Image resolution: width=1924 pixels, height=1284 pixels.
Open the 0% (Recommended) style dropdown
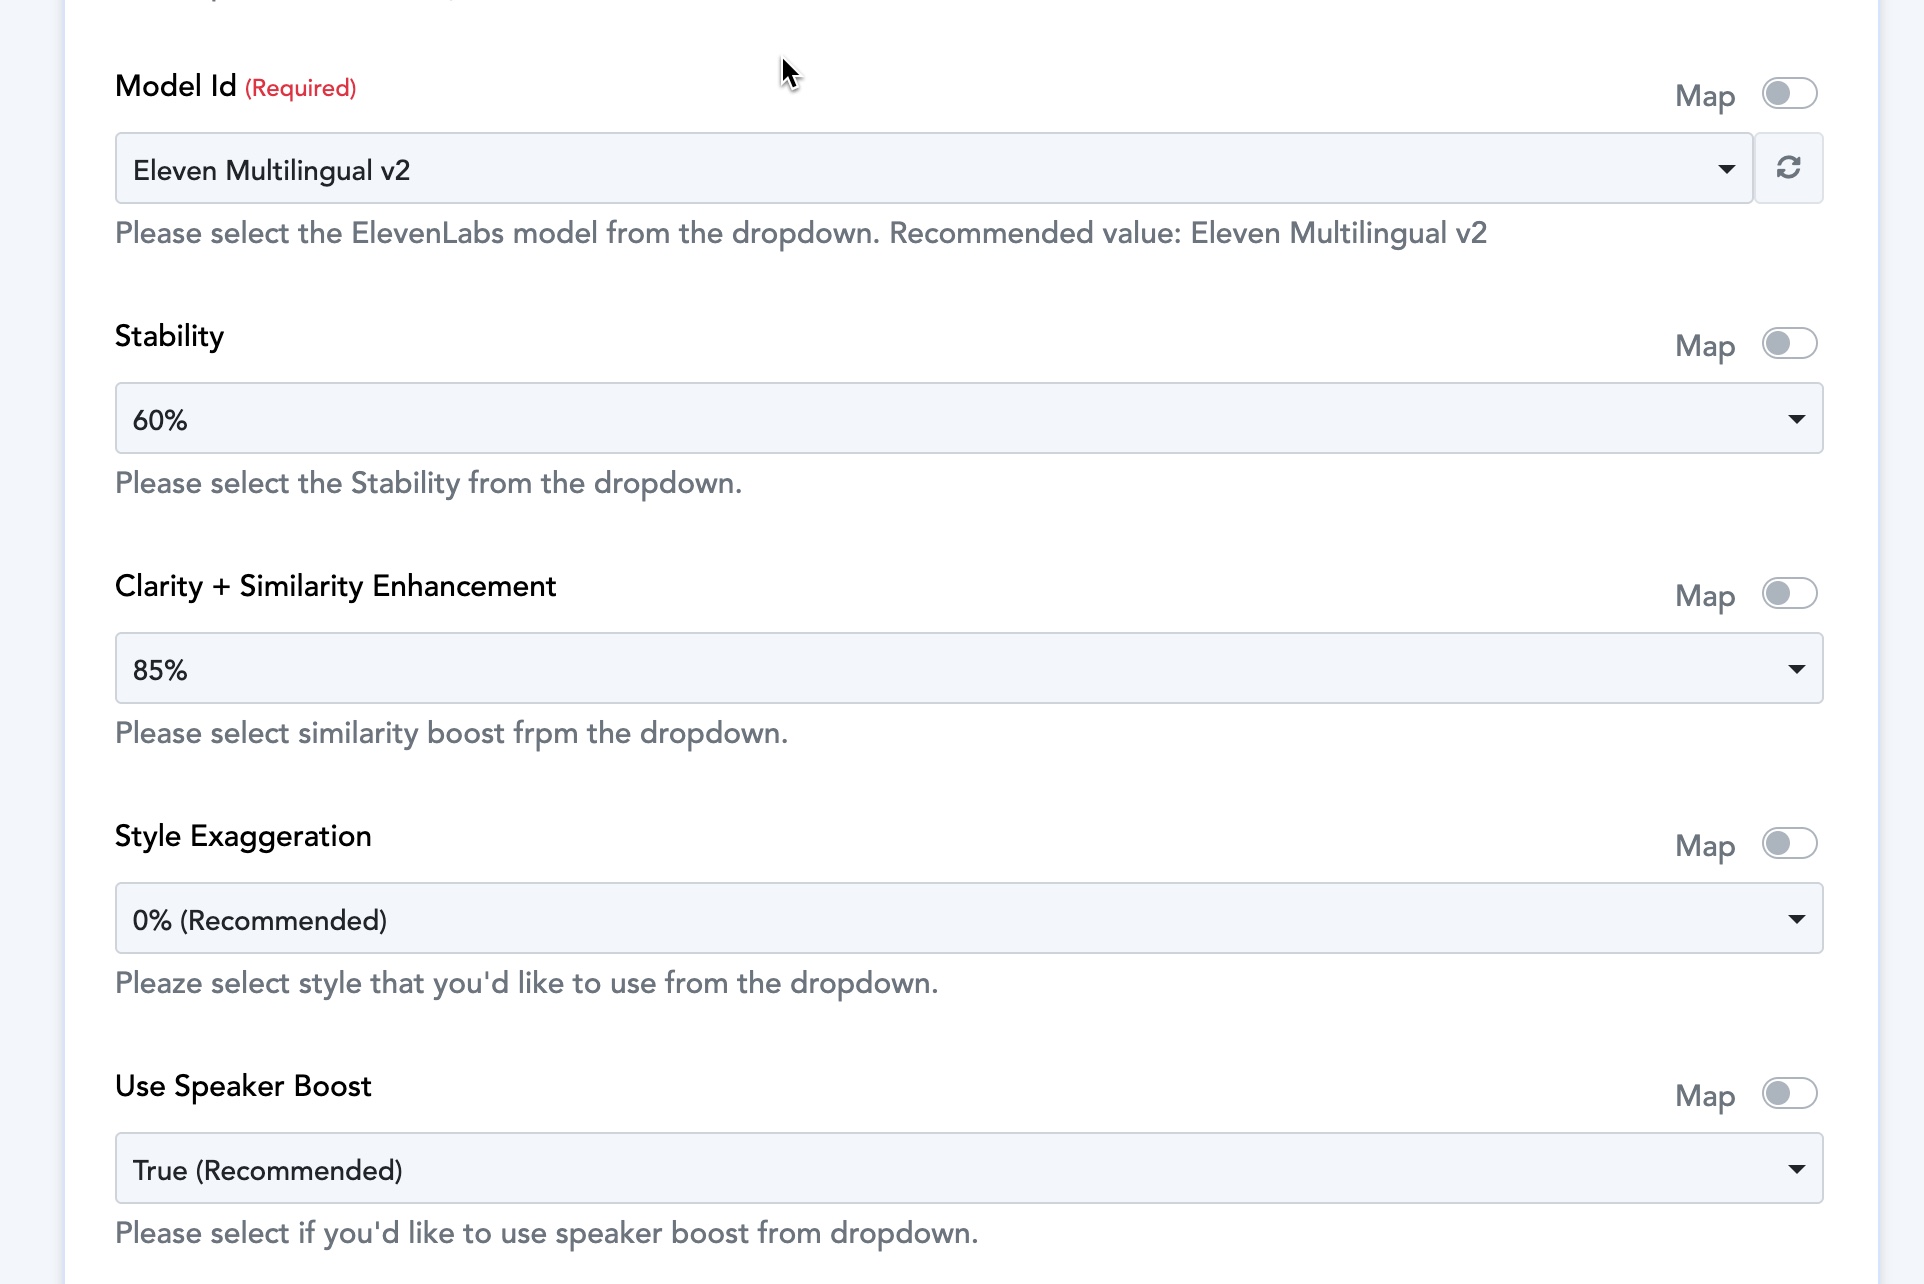click(968, 919)
